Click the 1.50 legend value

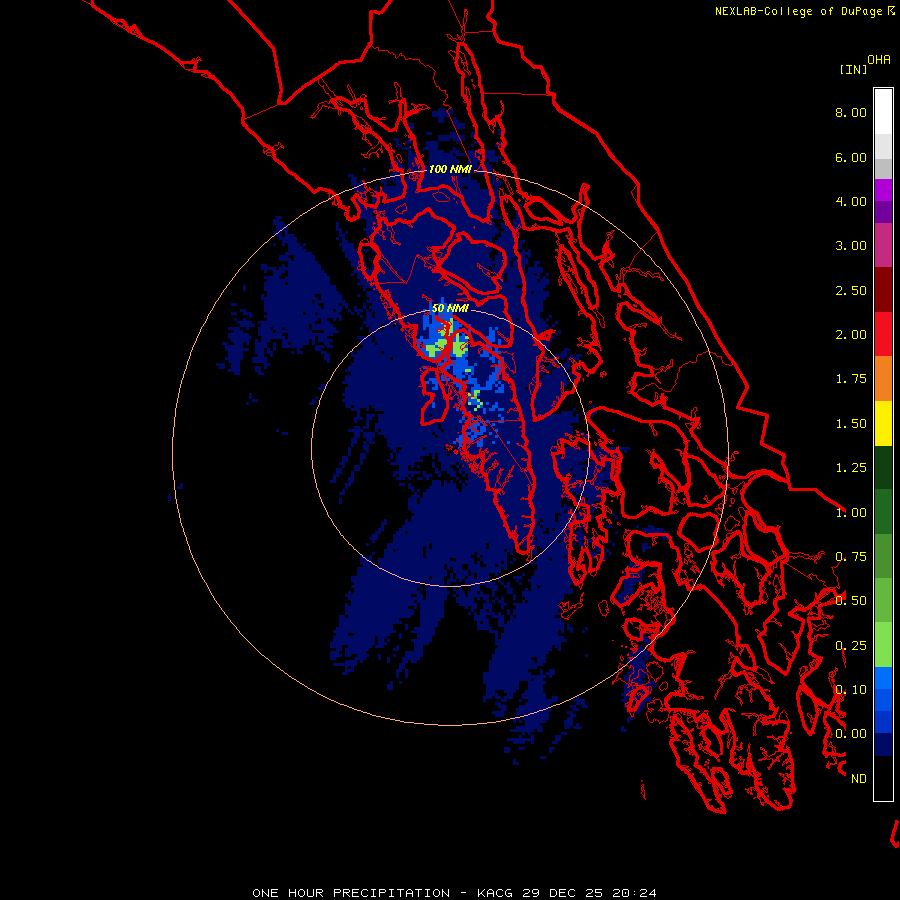click(x=851, y=424)
